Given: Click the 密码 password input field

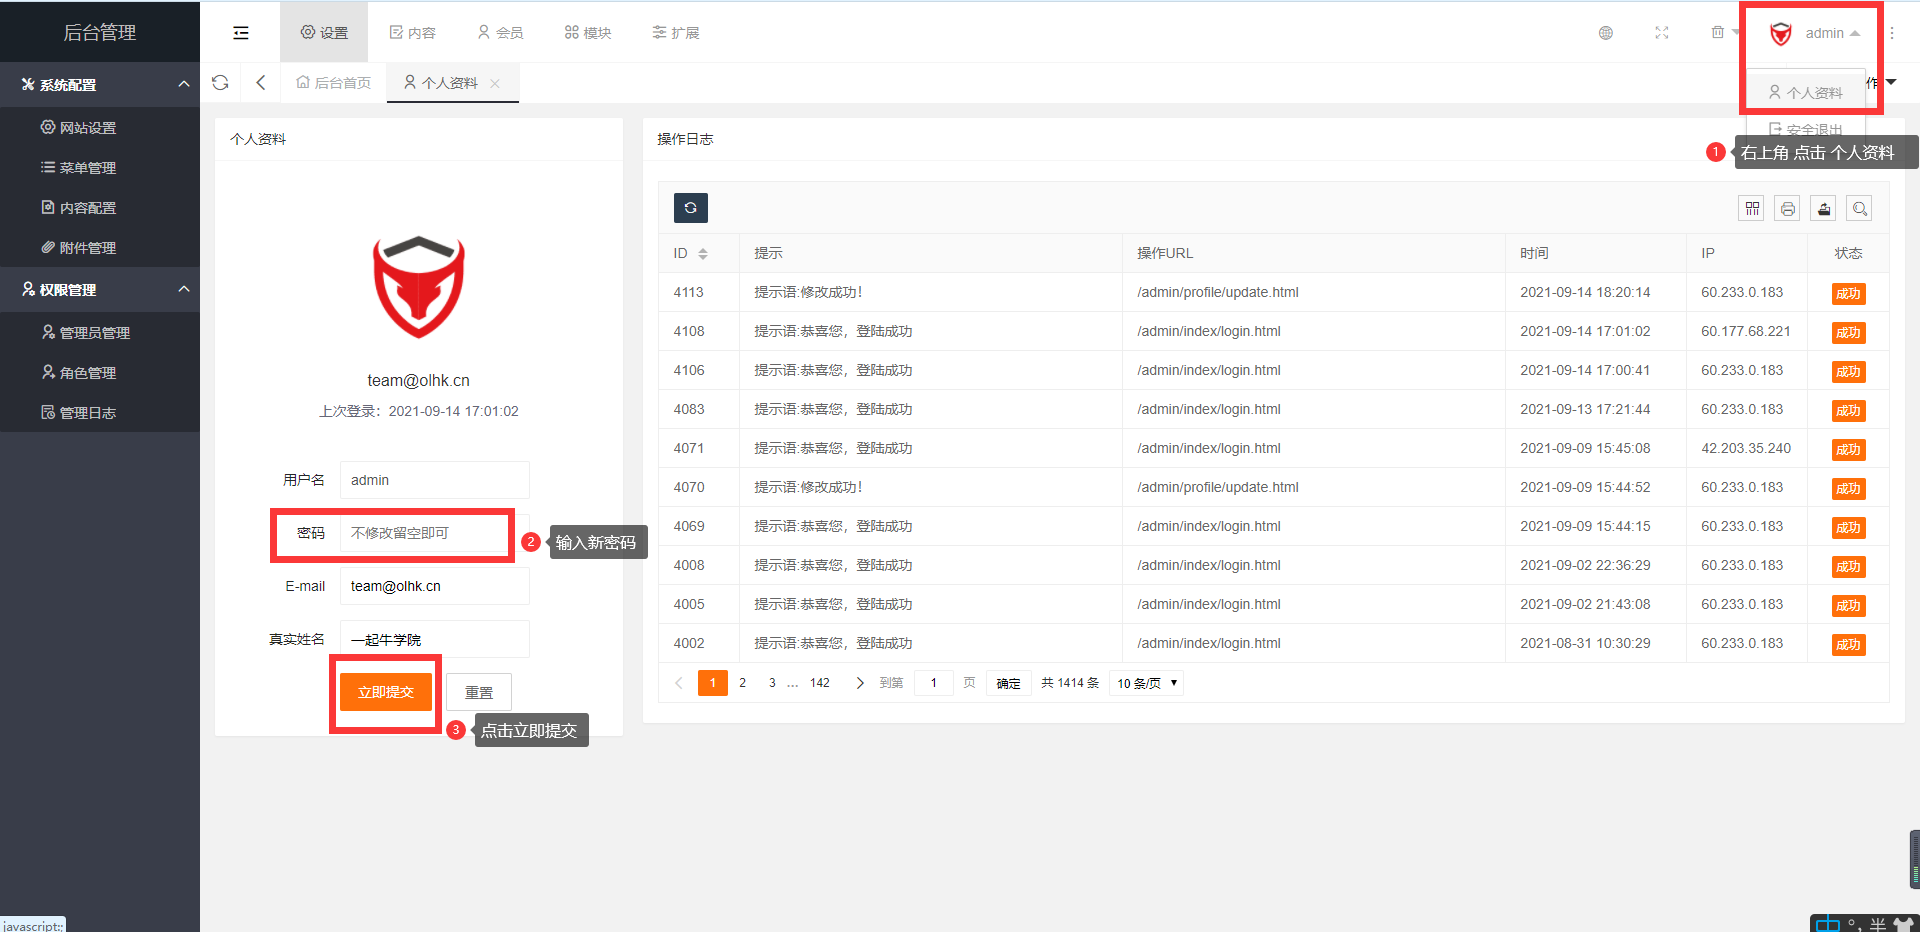Looking at the screenshot, I should [425, 533].
